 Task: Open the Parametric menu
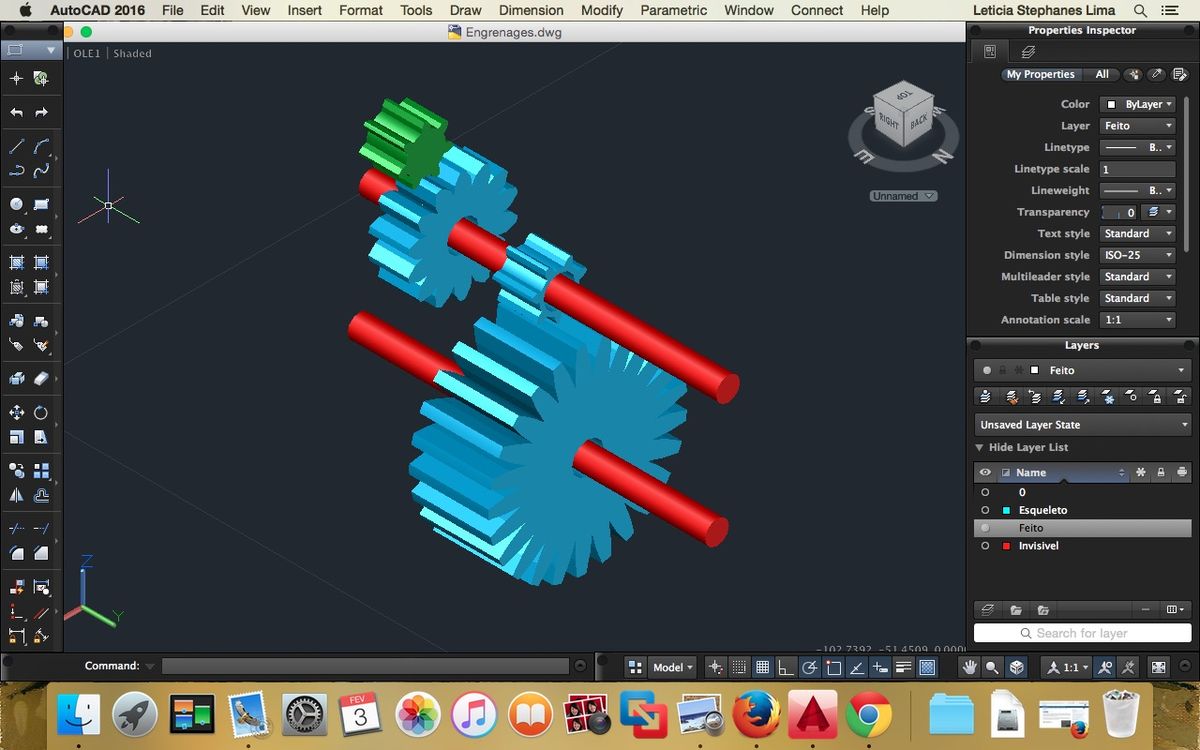tap(674, 10)
